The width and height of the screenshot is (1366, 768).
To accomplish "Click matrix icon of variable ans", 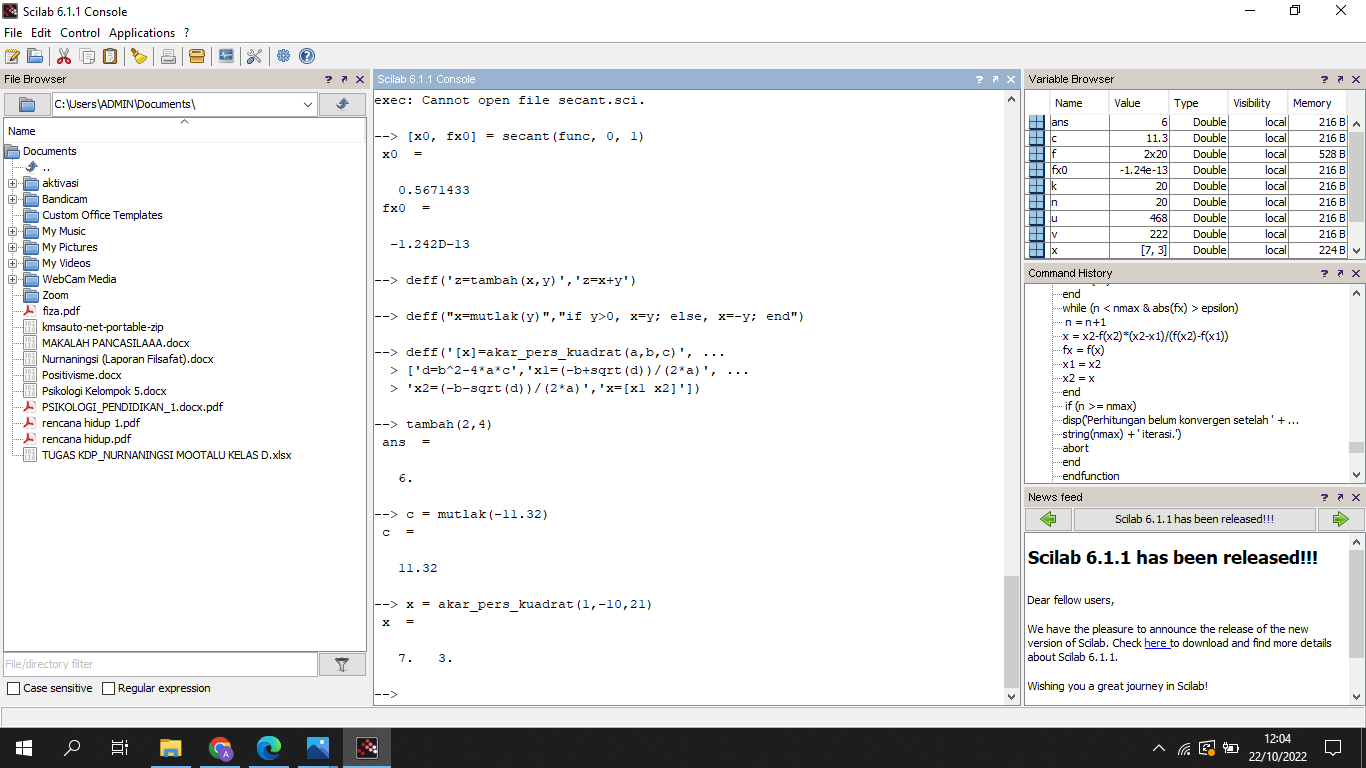I will 1037,122.
